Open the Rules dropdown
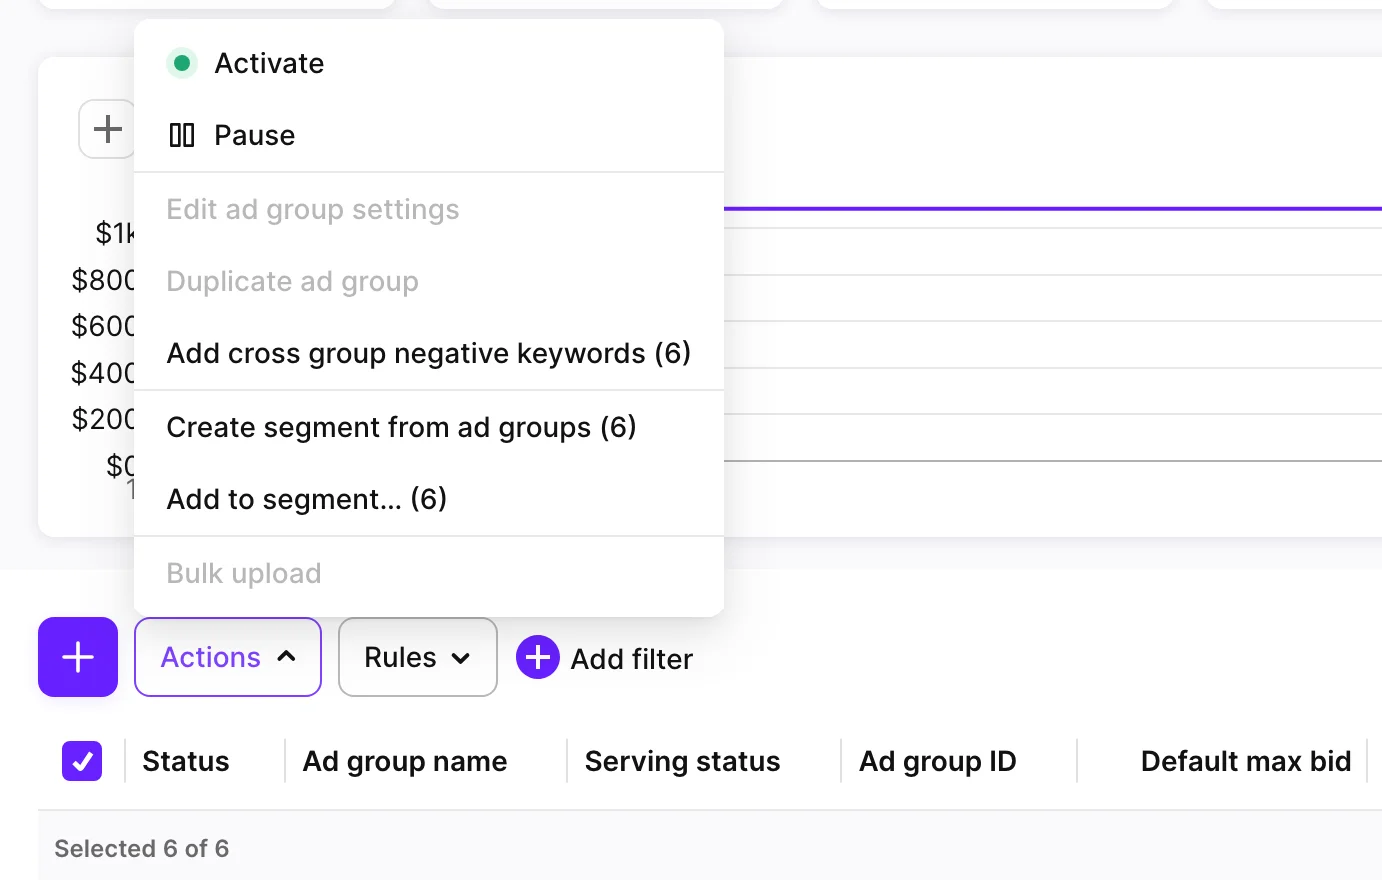This screenshot has width=1382, height=880. click(418, 657)
